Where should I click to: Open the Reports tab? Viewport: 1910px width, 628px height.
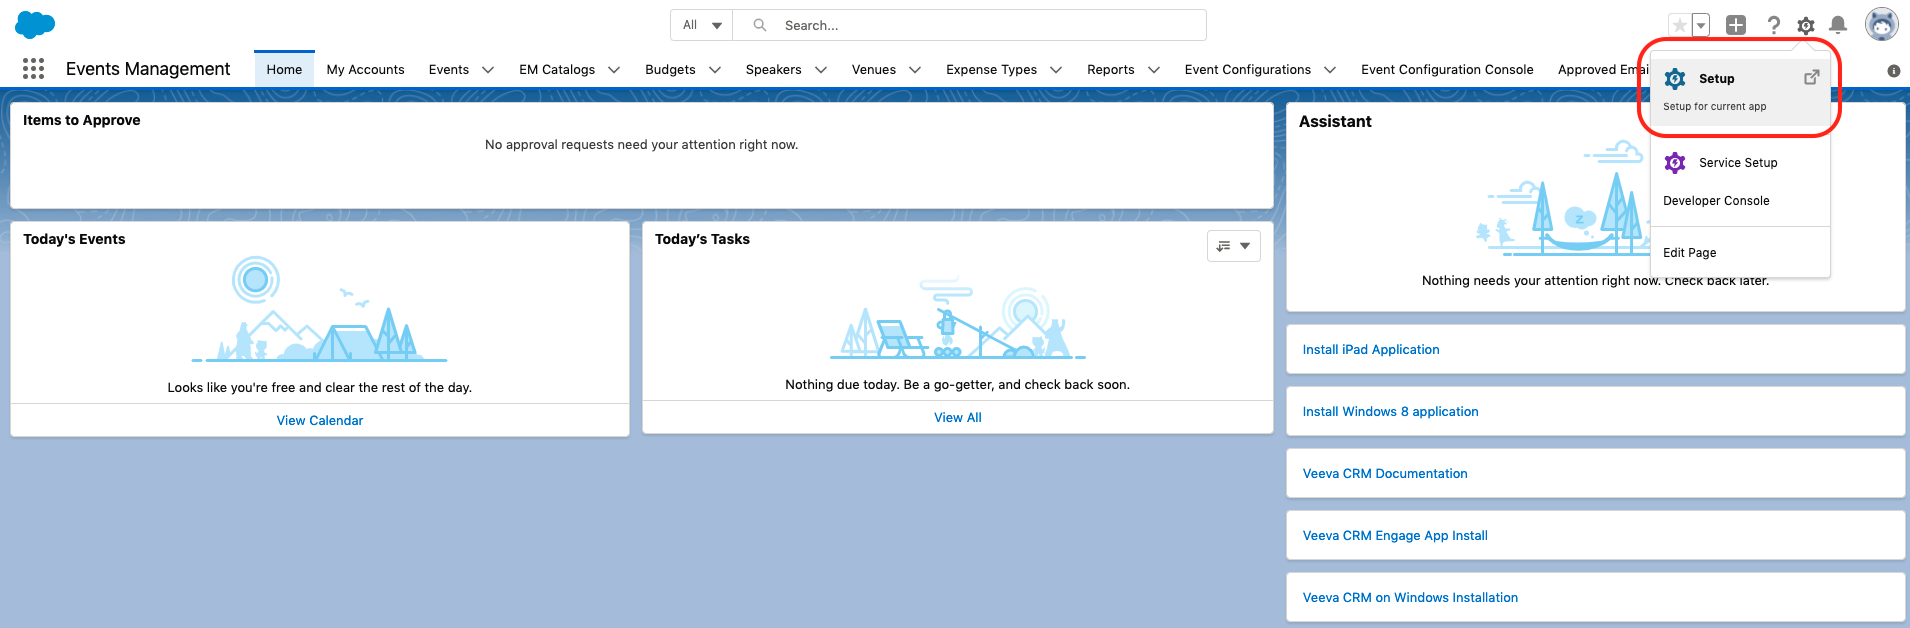point(1110,69)
